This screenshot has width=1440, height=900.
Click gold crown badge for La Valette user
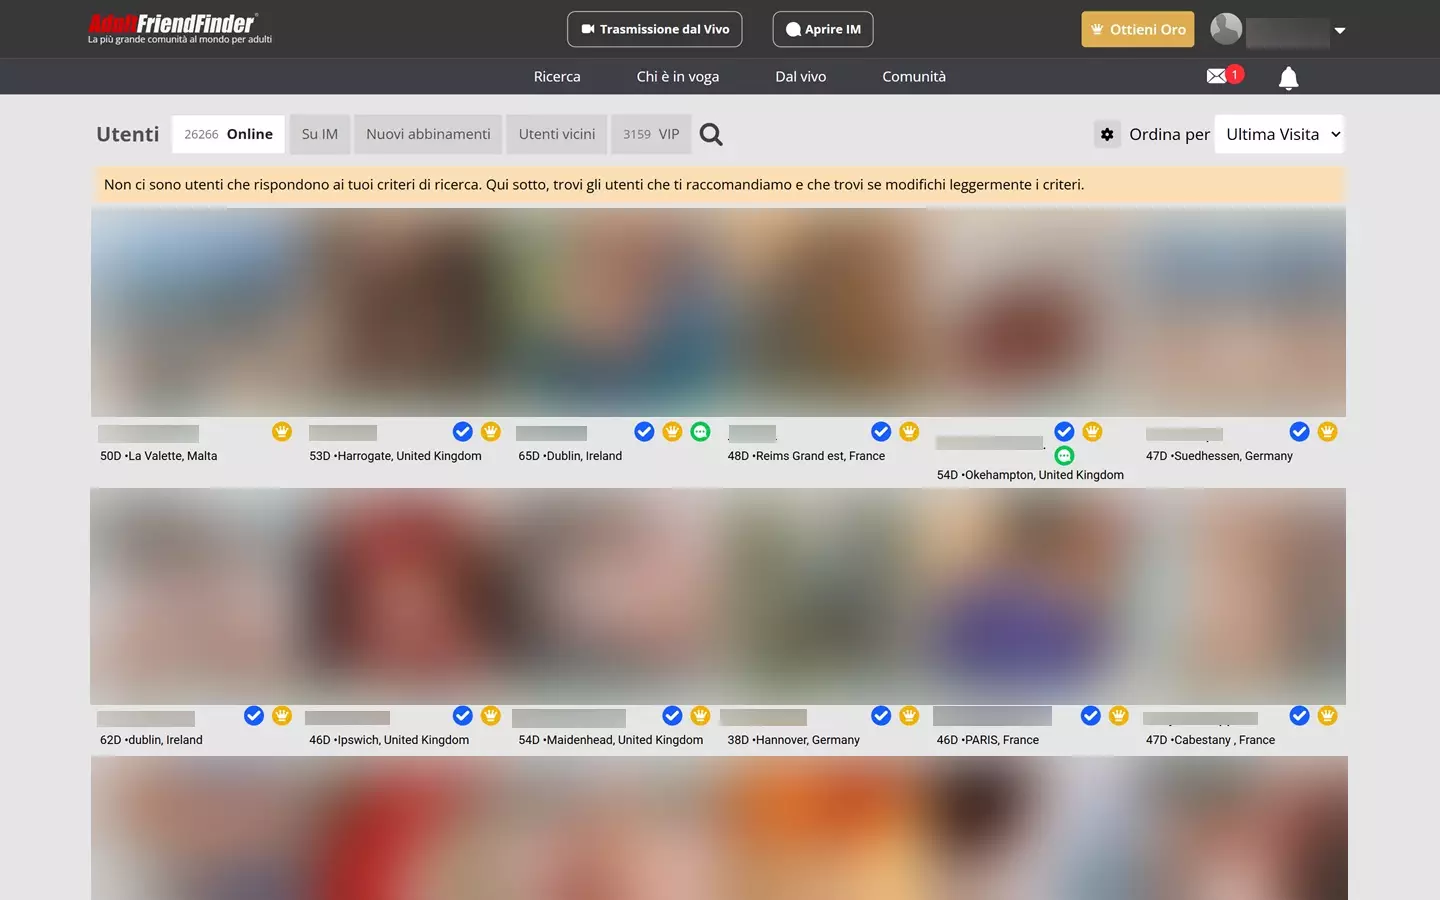(282, 431)
